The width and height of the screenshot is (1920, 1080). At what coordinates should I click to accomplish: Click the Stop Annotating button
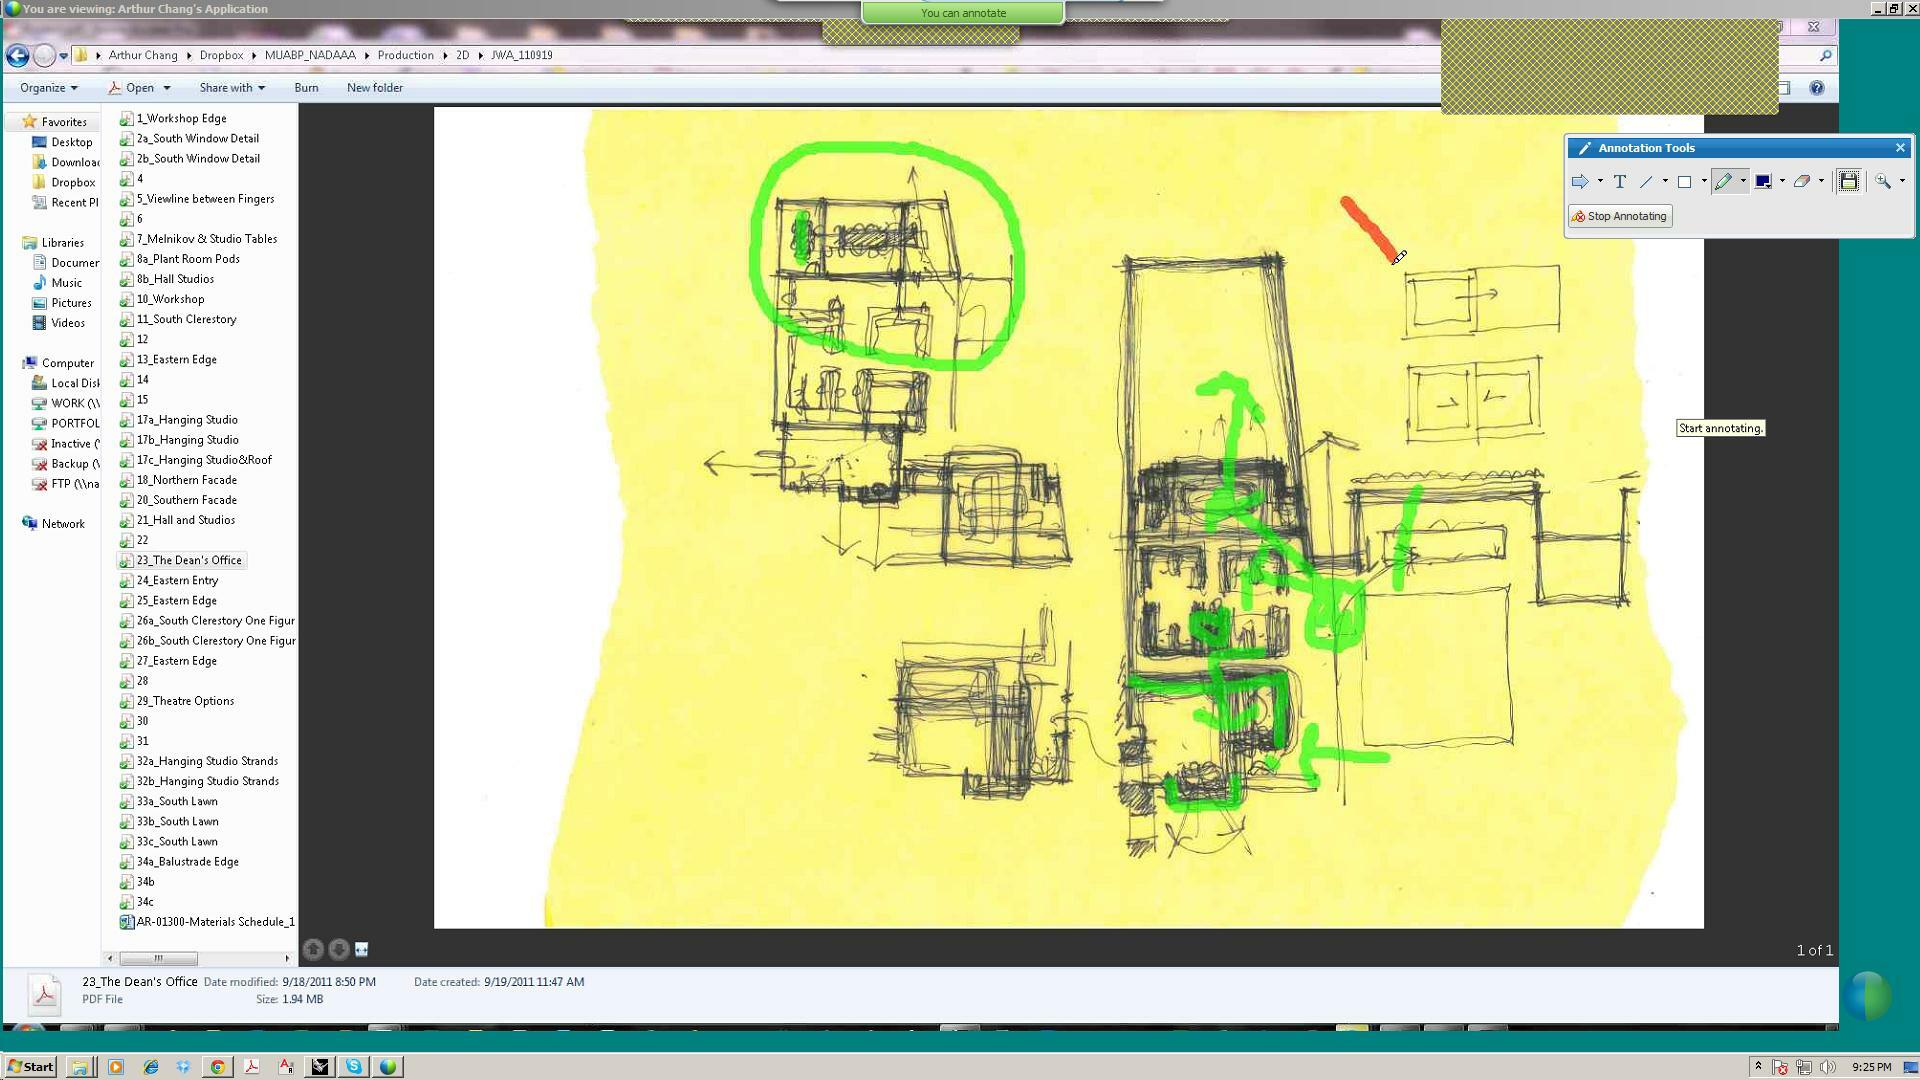tap(1620, 216)
